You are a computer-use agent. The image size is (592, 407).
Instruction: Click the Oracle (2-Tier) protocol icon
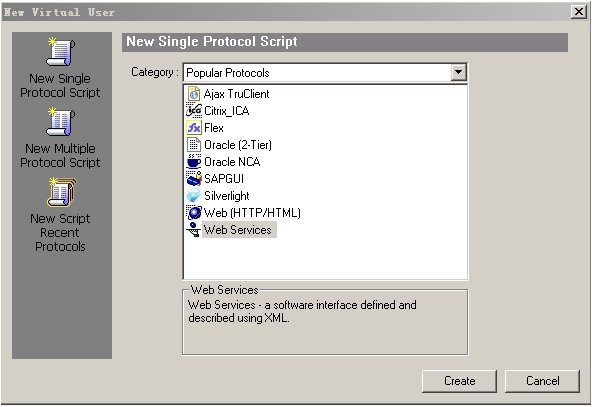[194, 145]
